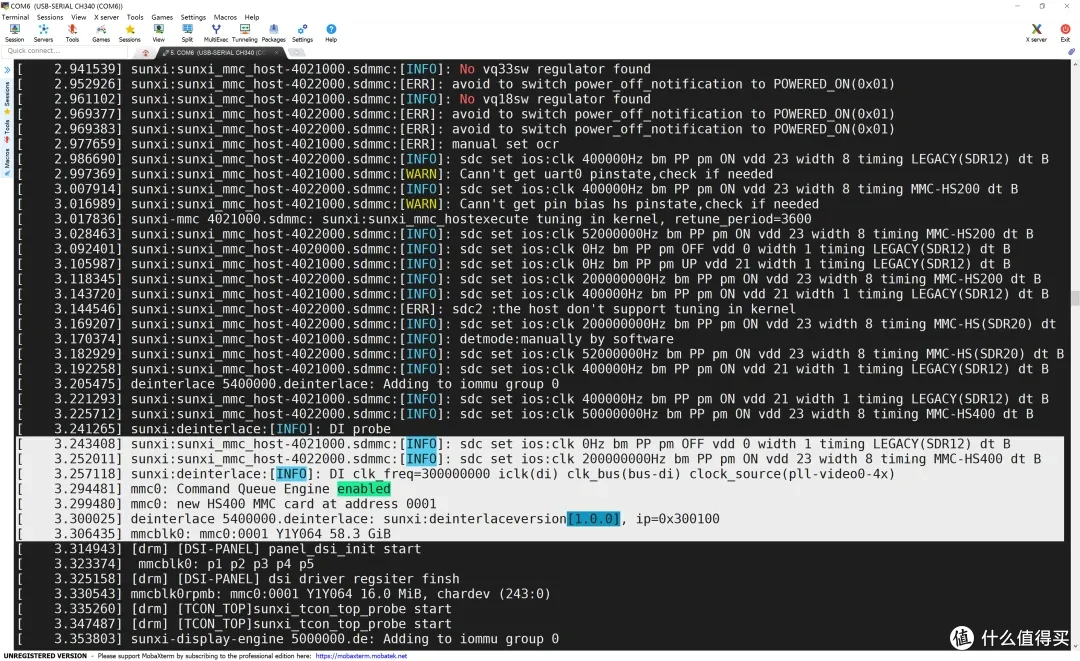Open the View menu in menu bar
Image resolution: width=1080 pixels, height=661 pixels.
tap(79, 17)
